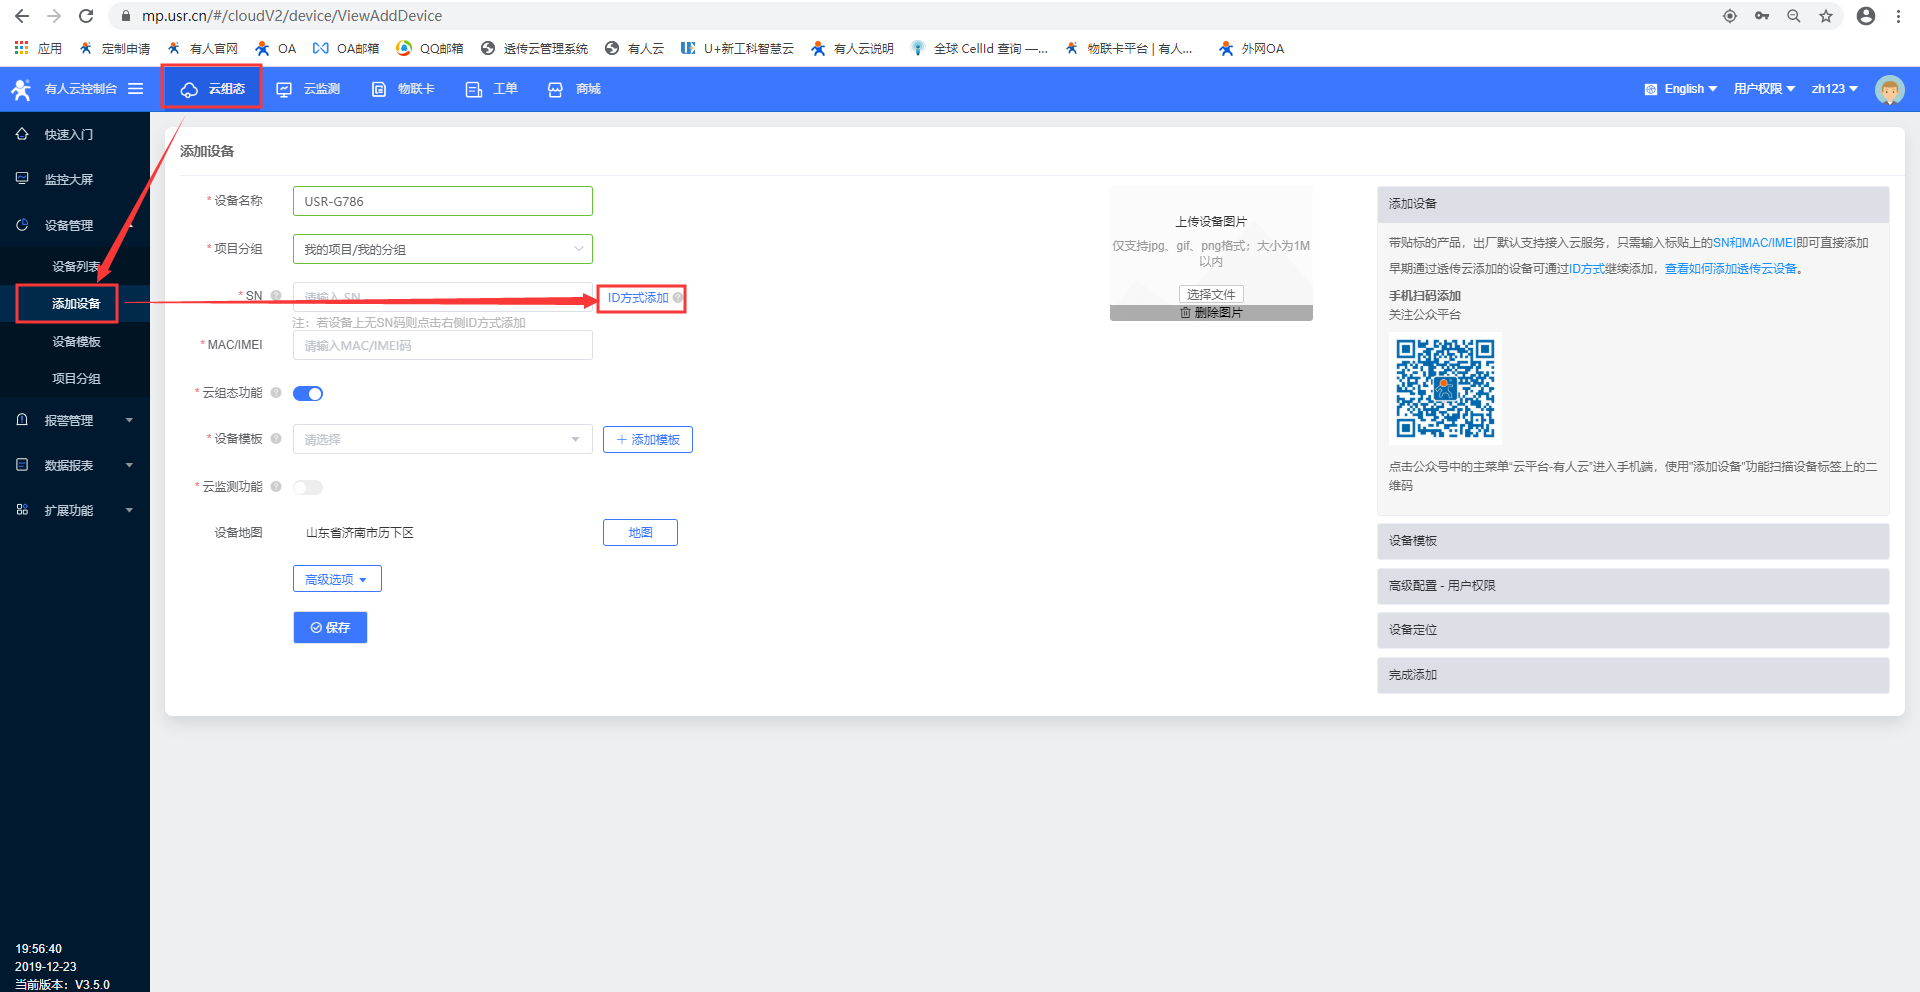Reload the page using browser refresh icon
The width and height of the screenshot is (1920, 992).
86,16
